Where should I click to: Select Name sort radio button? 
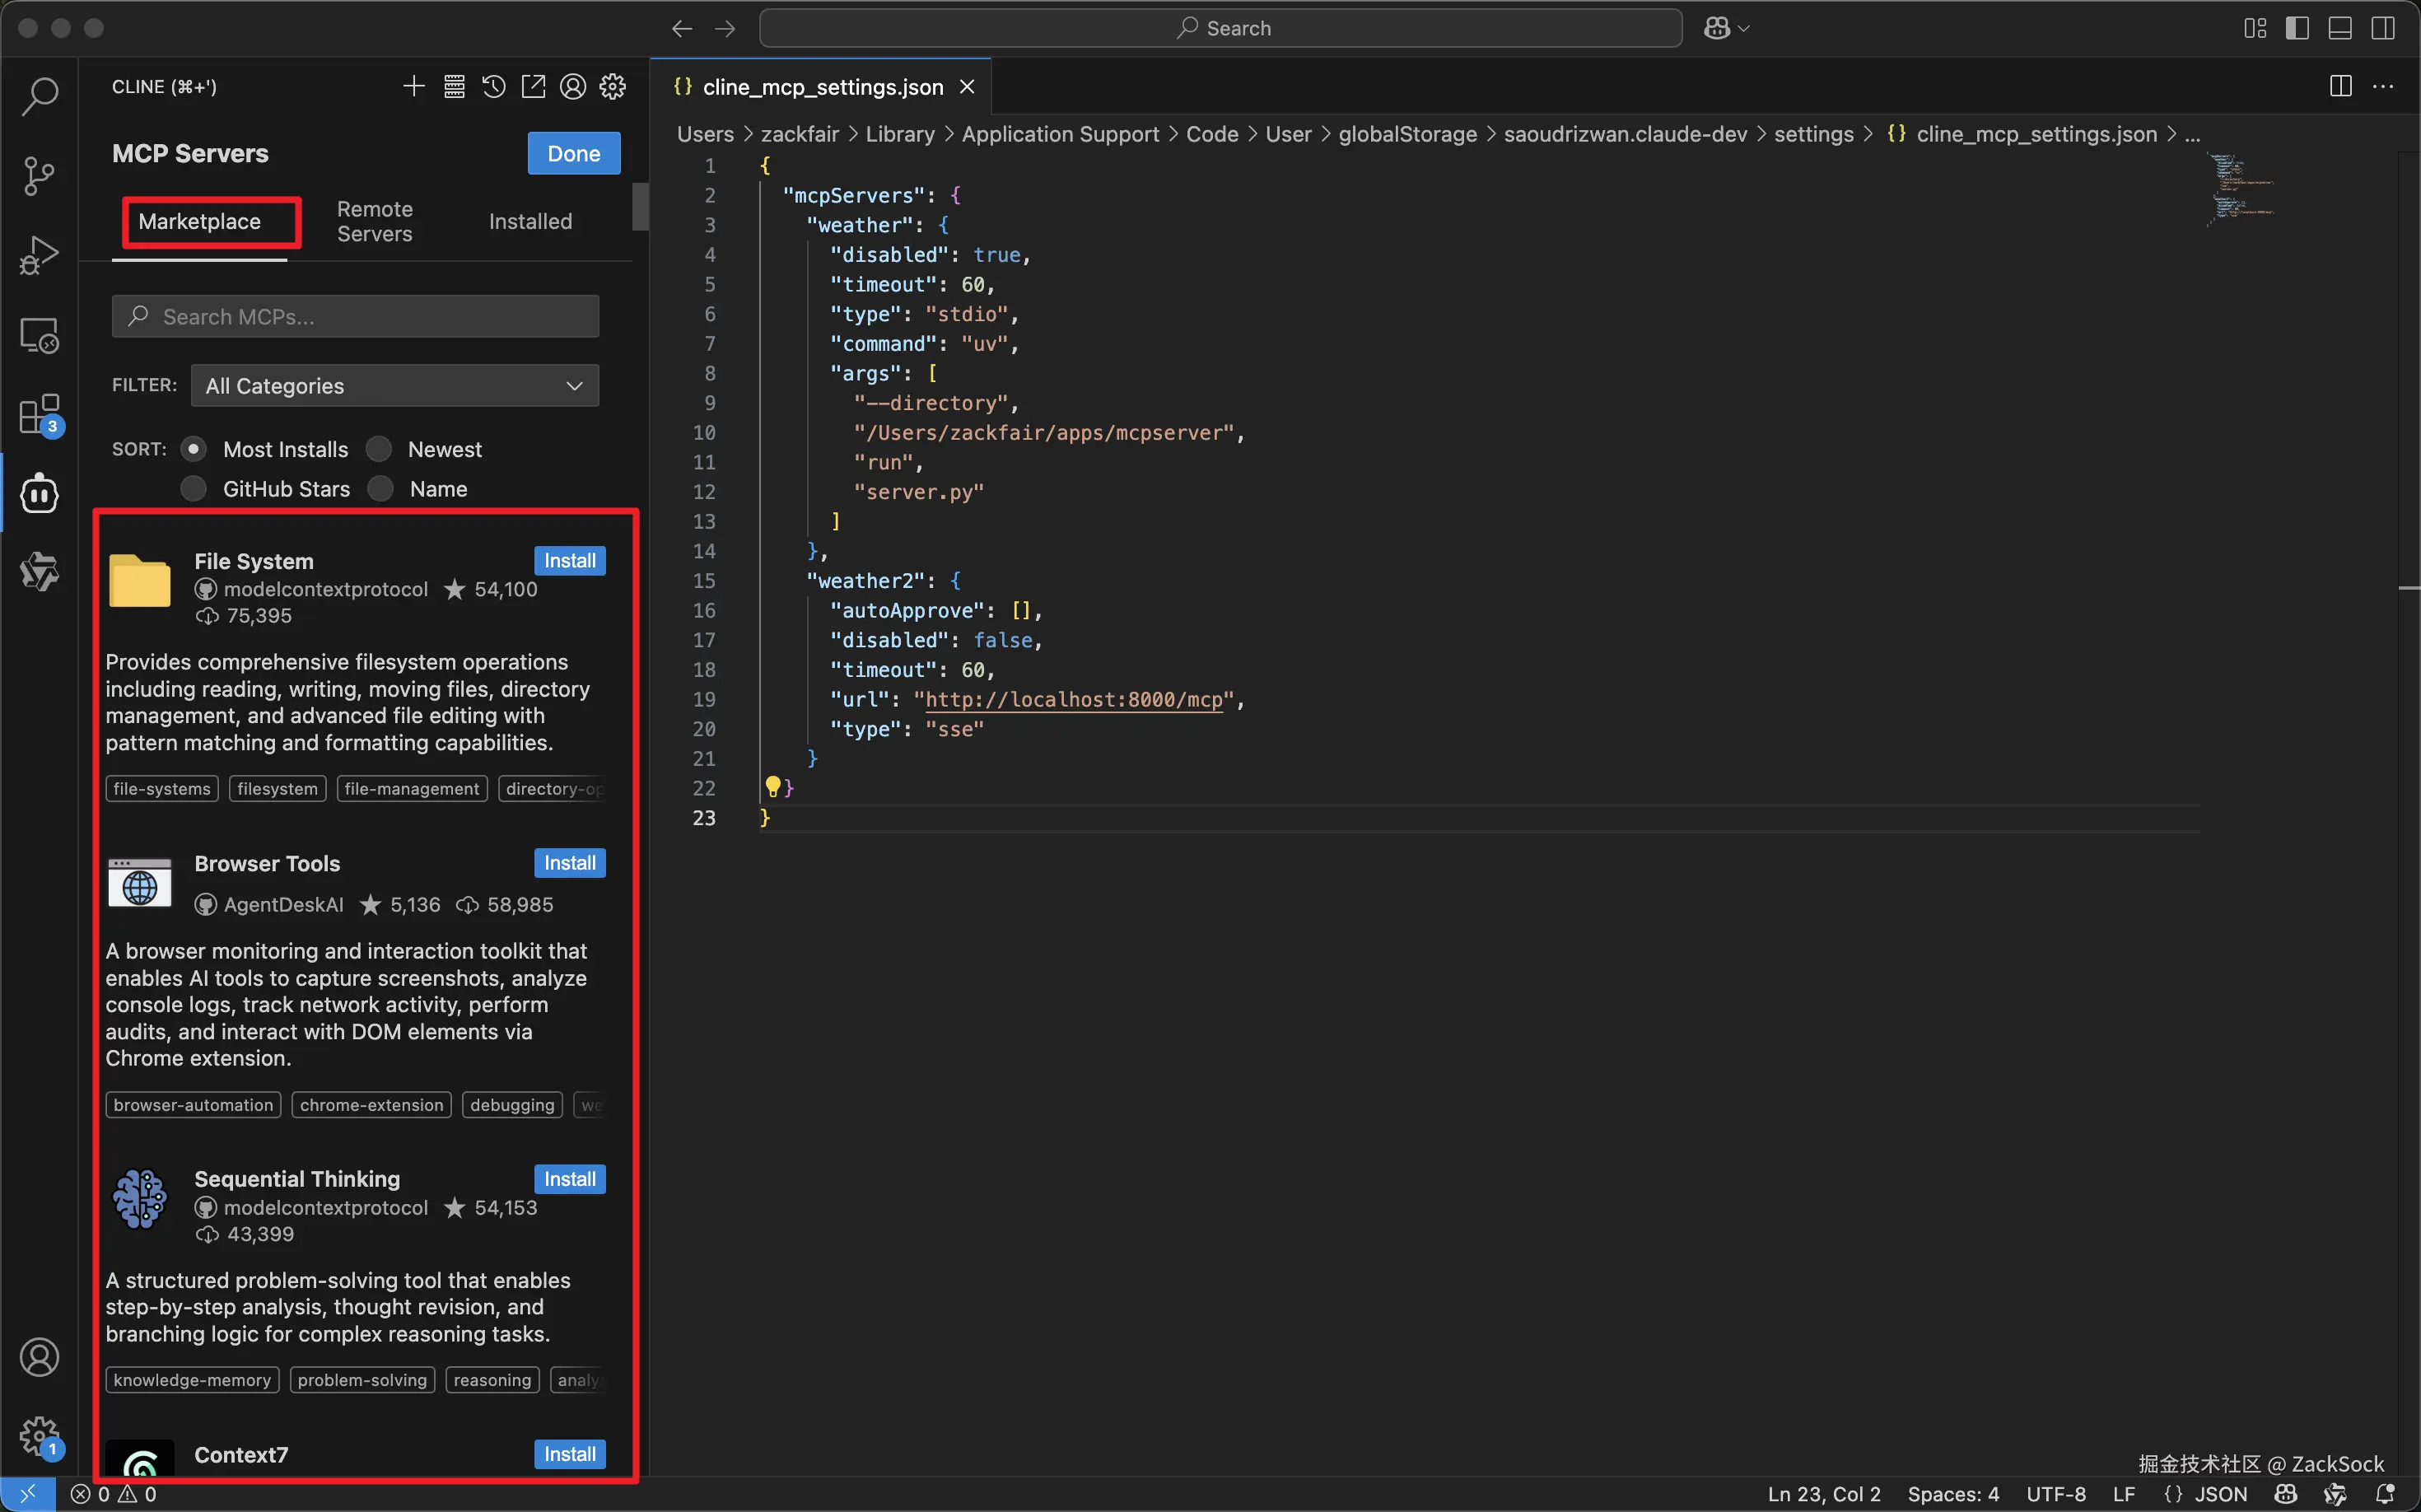380,489
